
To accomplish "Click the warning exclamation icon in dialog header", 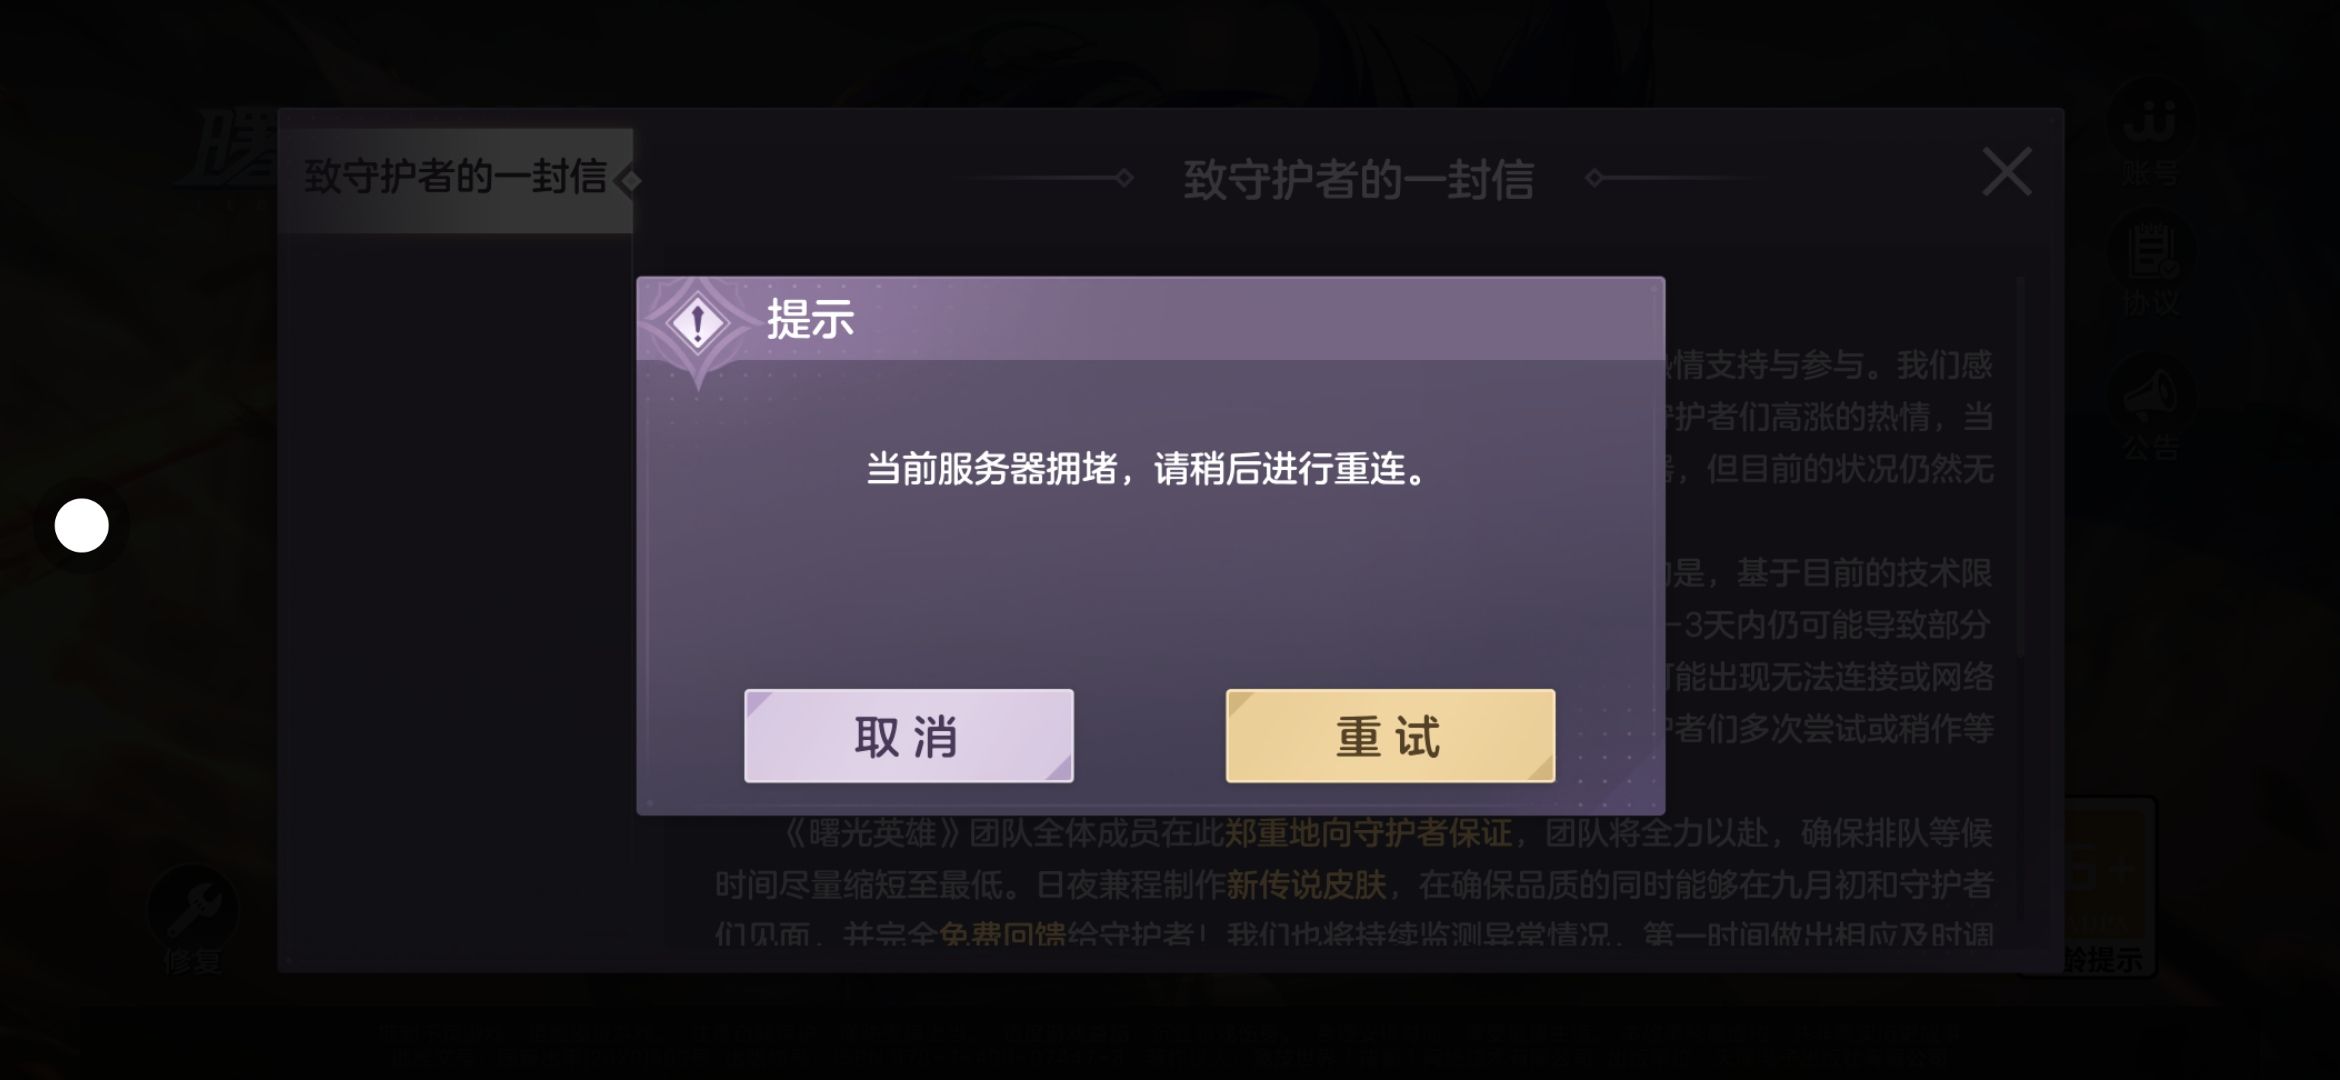I will (x=698, y=323).
